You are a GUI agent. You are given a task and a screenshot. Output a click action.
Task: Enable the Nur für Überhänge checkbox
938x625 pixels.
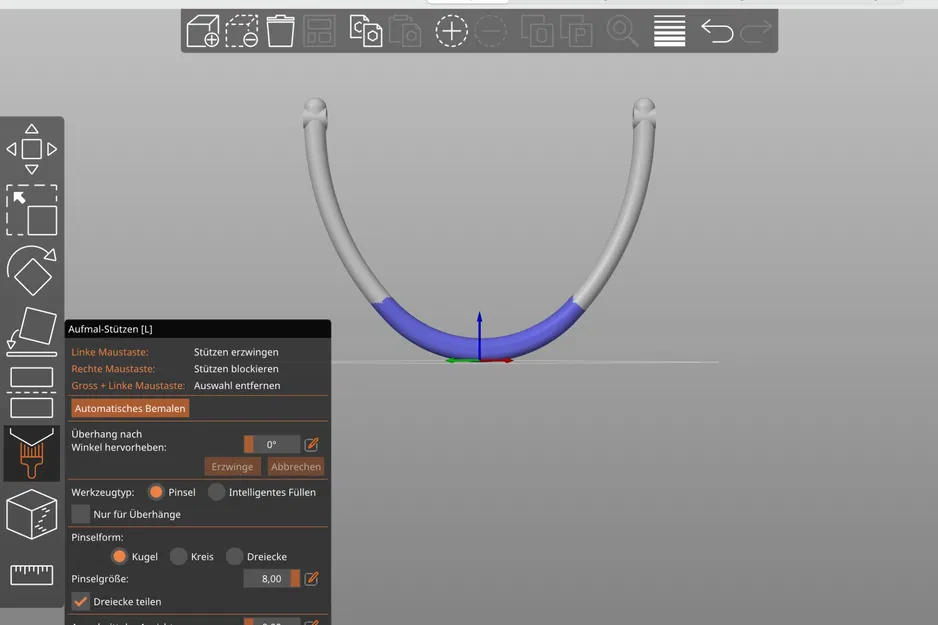[x=80, y=514]
